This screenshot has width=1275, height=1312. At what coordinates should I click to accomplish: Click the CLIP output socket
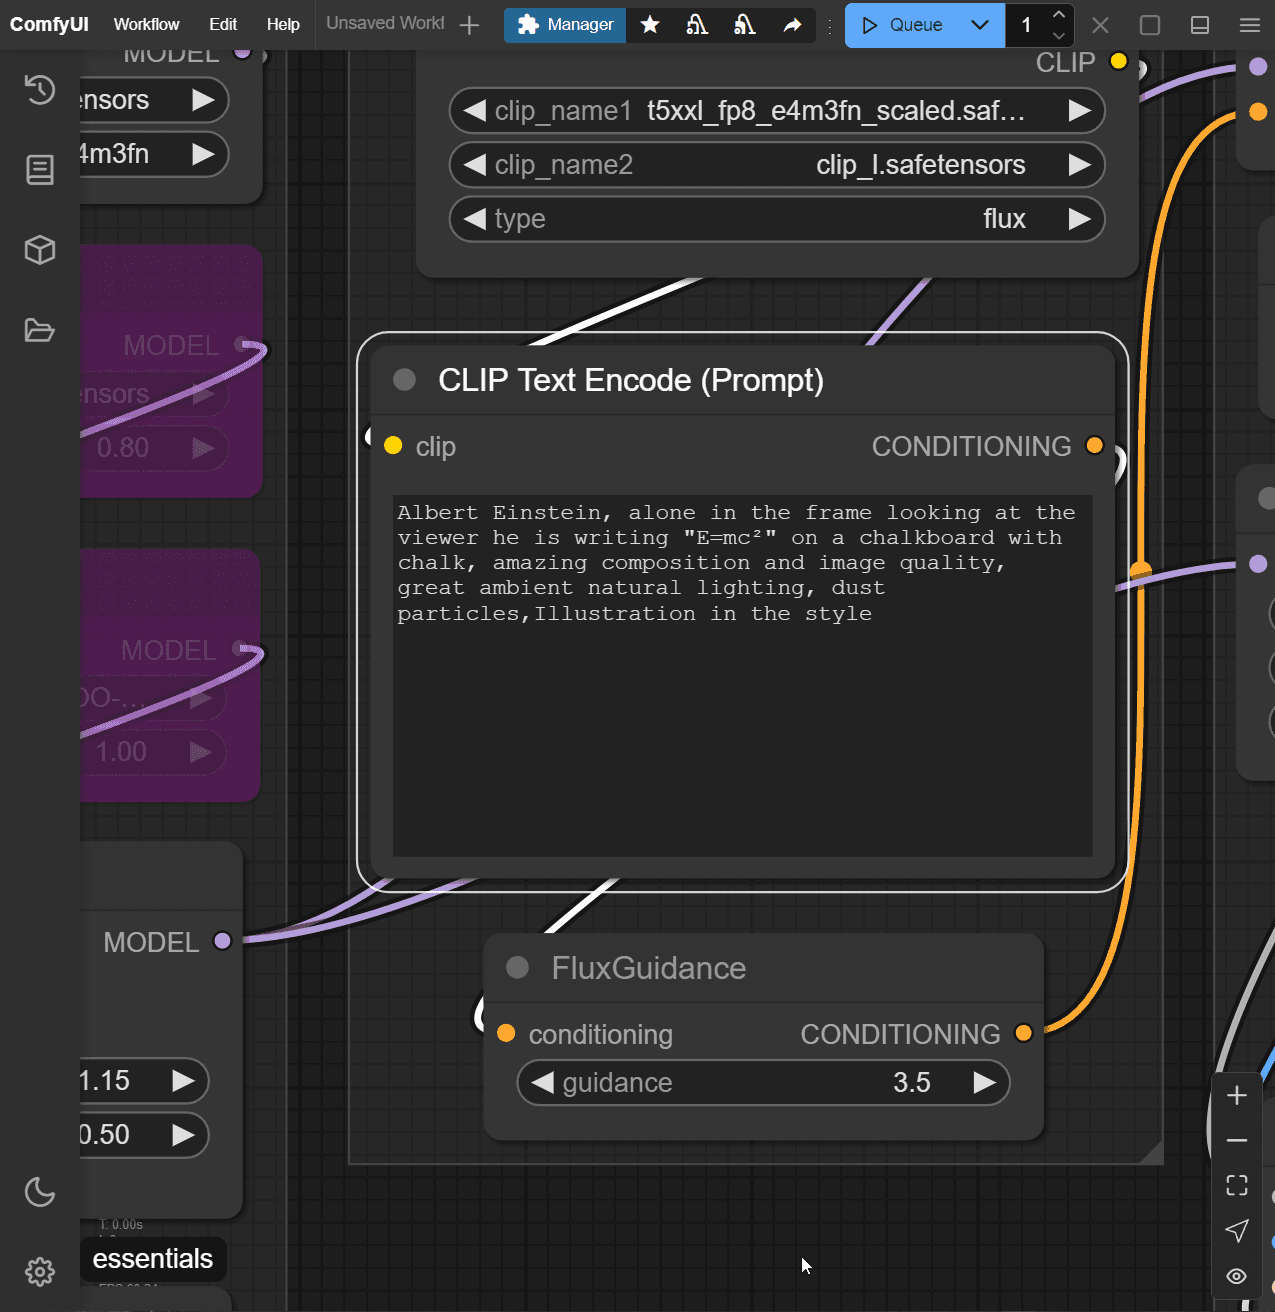1118,62
